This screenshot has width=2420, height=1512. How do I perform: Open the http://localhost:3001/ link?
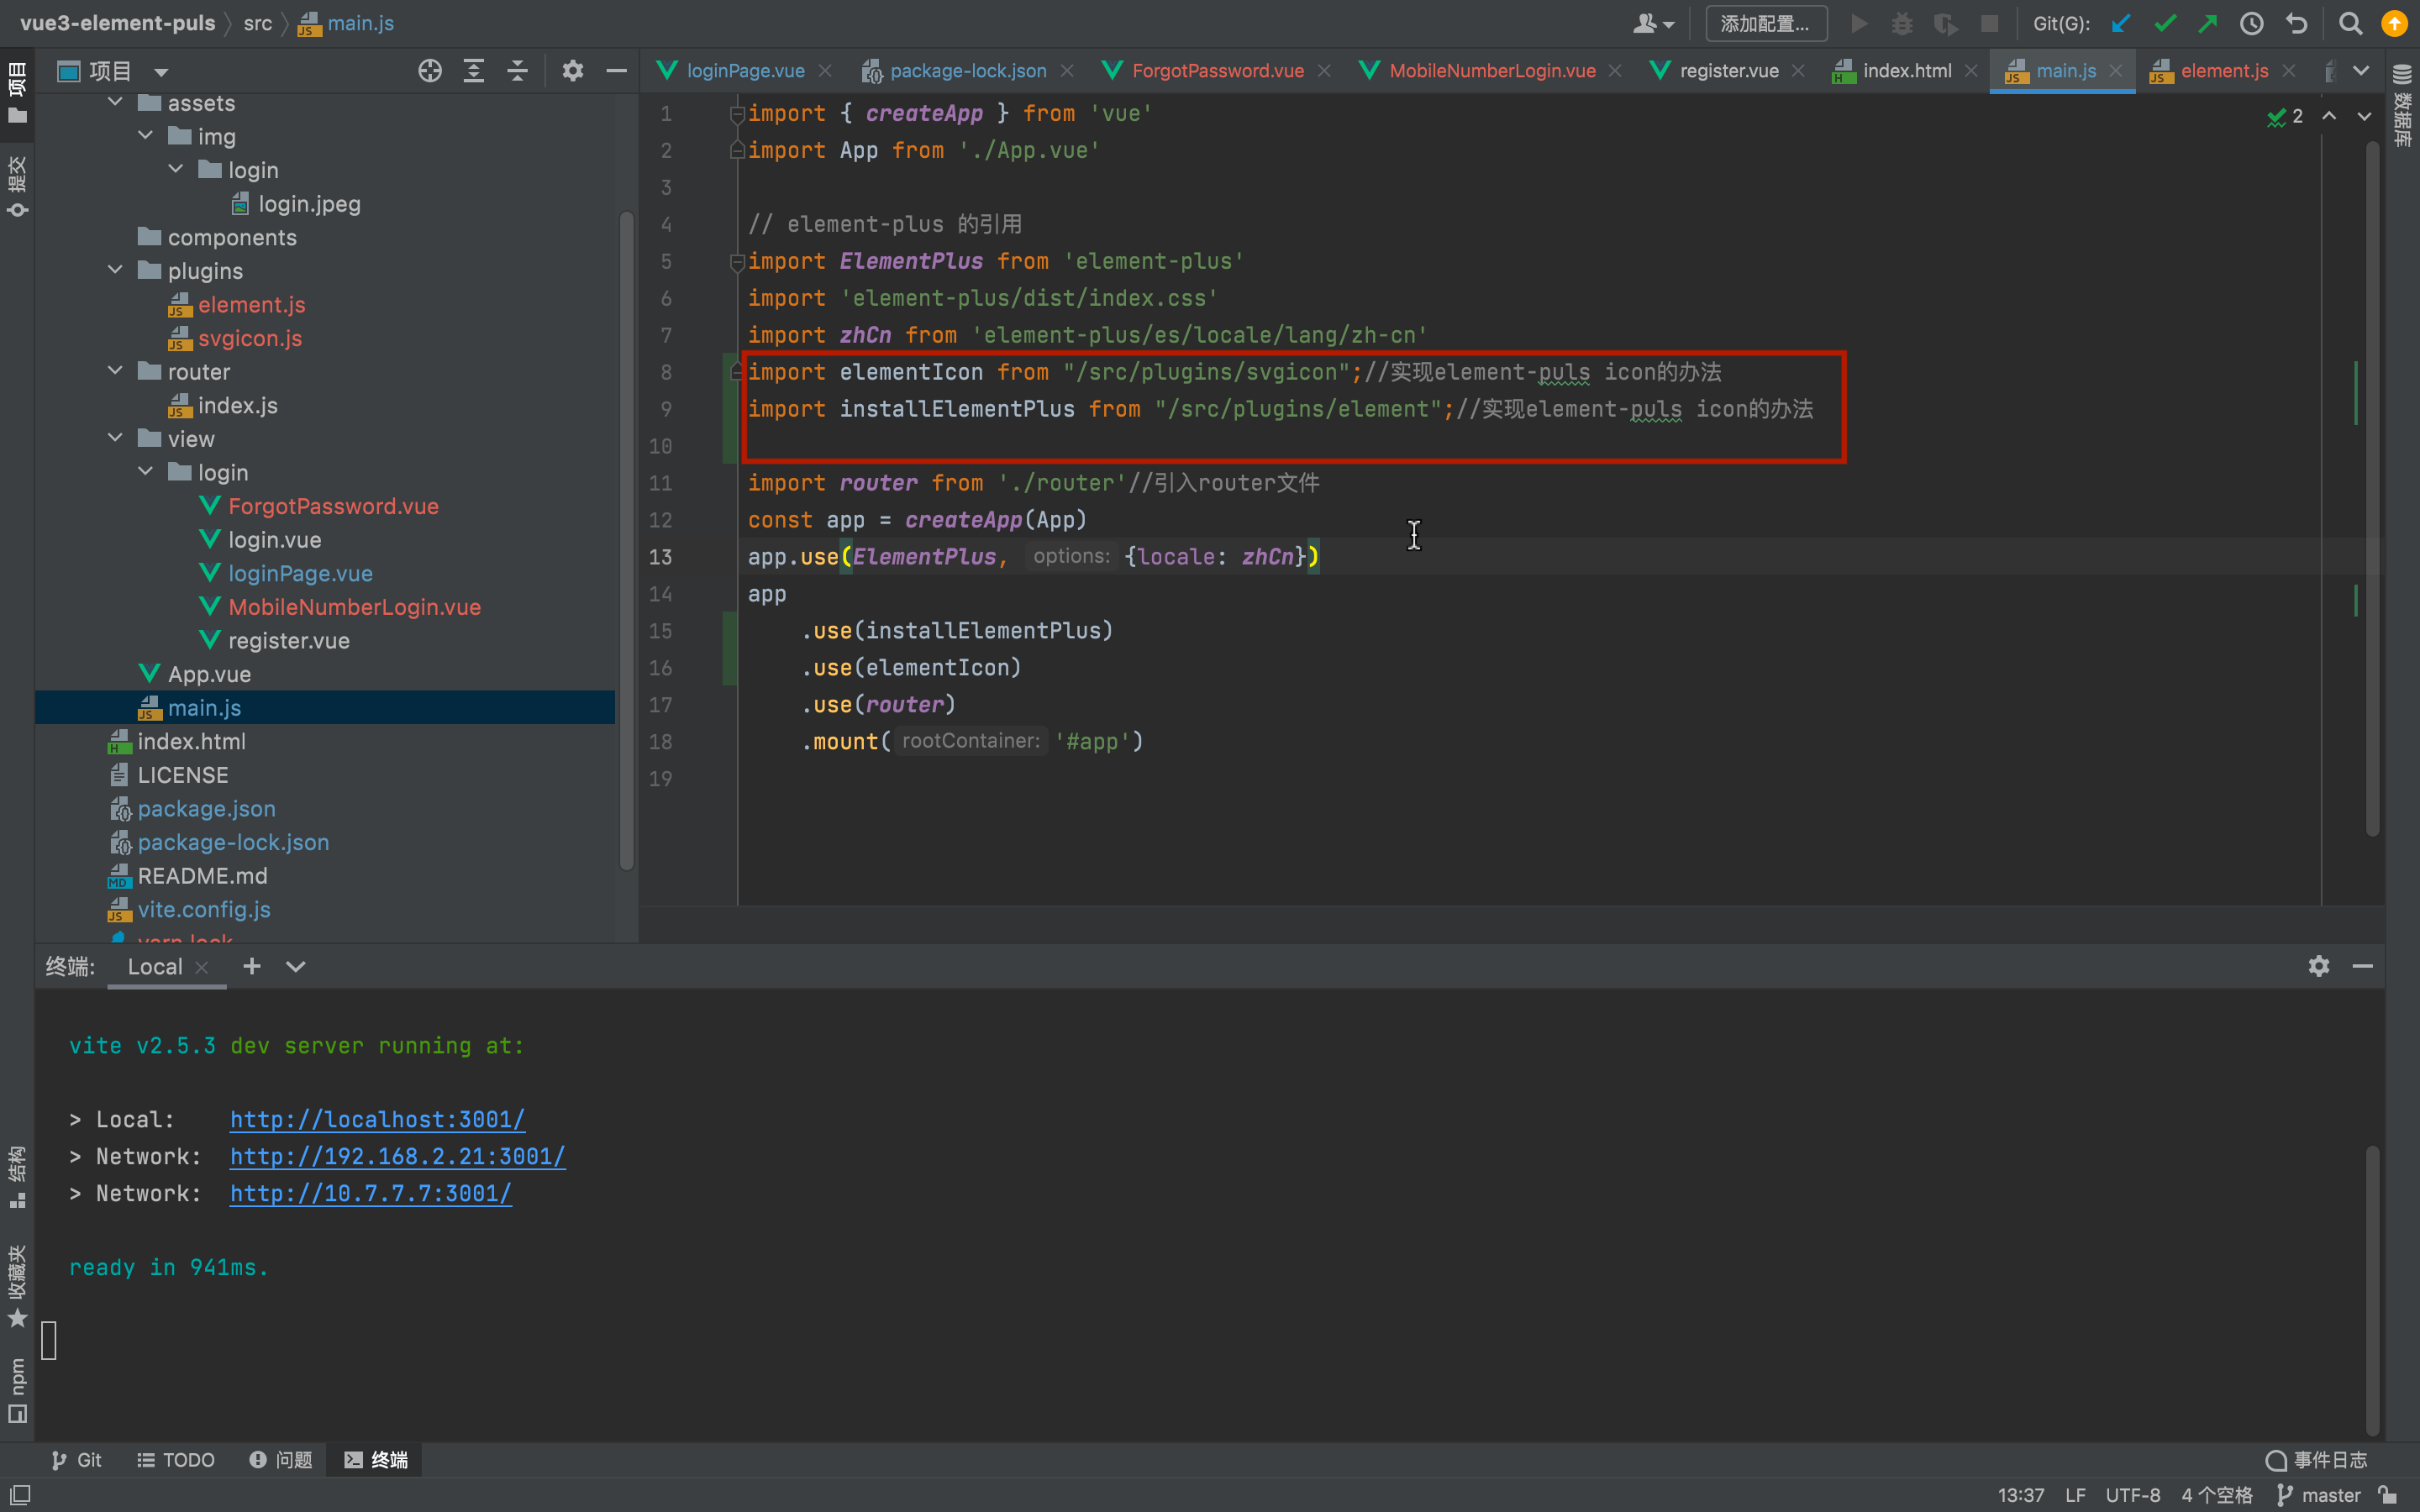[x=377, y=1119]
